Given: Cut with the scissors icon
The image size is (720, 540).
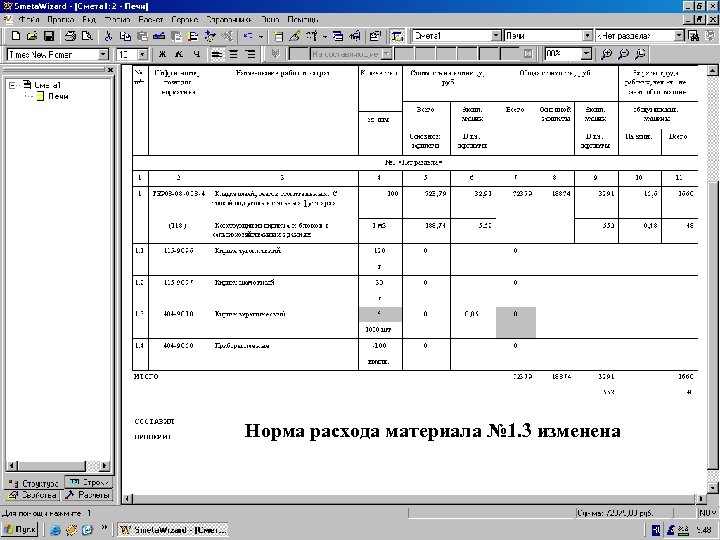Looking at the screenshot, I should click(x=108, y=36).
